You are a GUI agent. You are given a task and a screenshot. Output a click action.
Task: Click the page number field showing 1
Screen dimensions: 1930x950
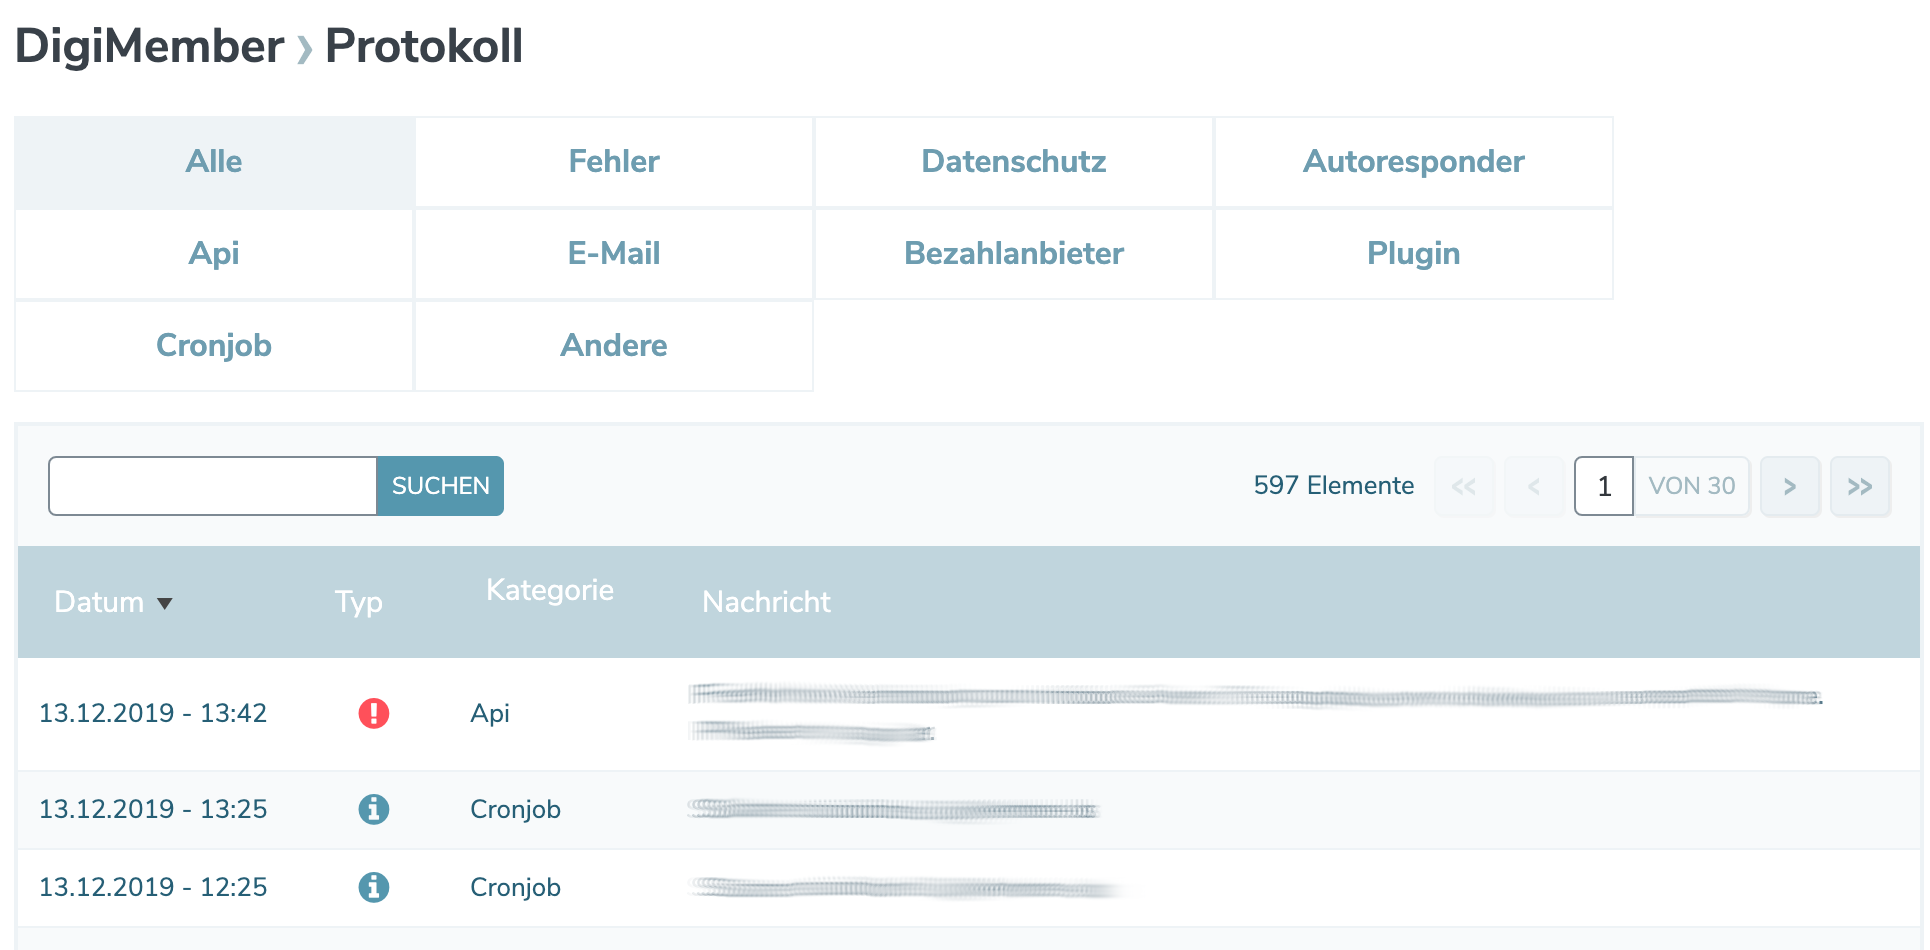[1603, 486]
